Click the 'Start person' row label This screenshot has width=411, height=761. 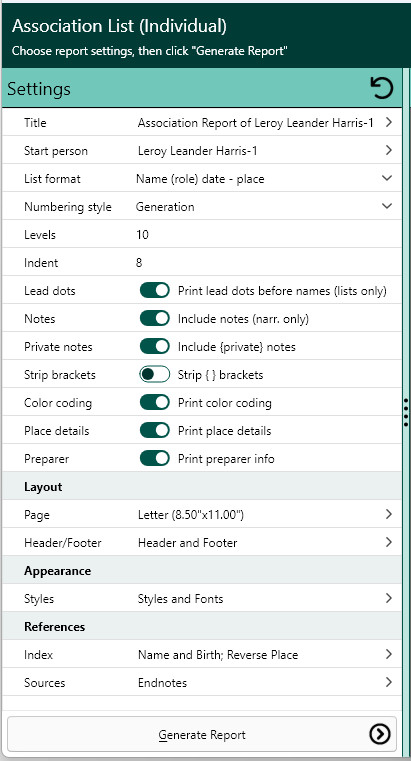click(x=56, y=151)
